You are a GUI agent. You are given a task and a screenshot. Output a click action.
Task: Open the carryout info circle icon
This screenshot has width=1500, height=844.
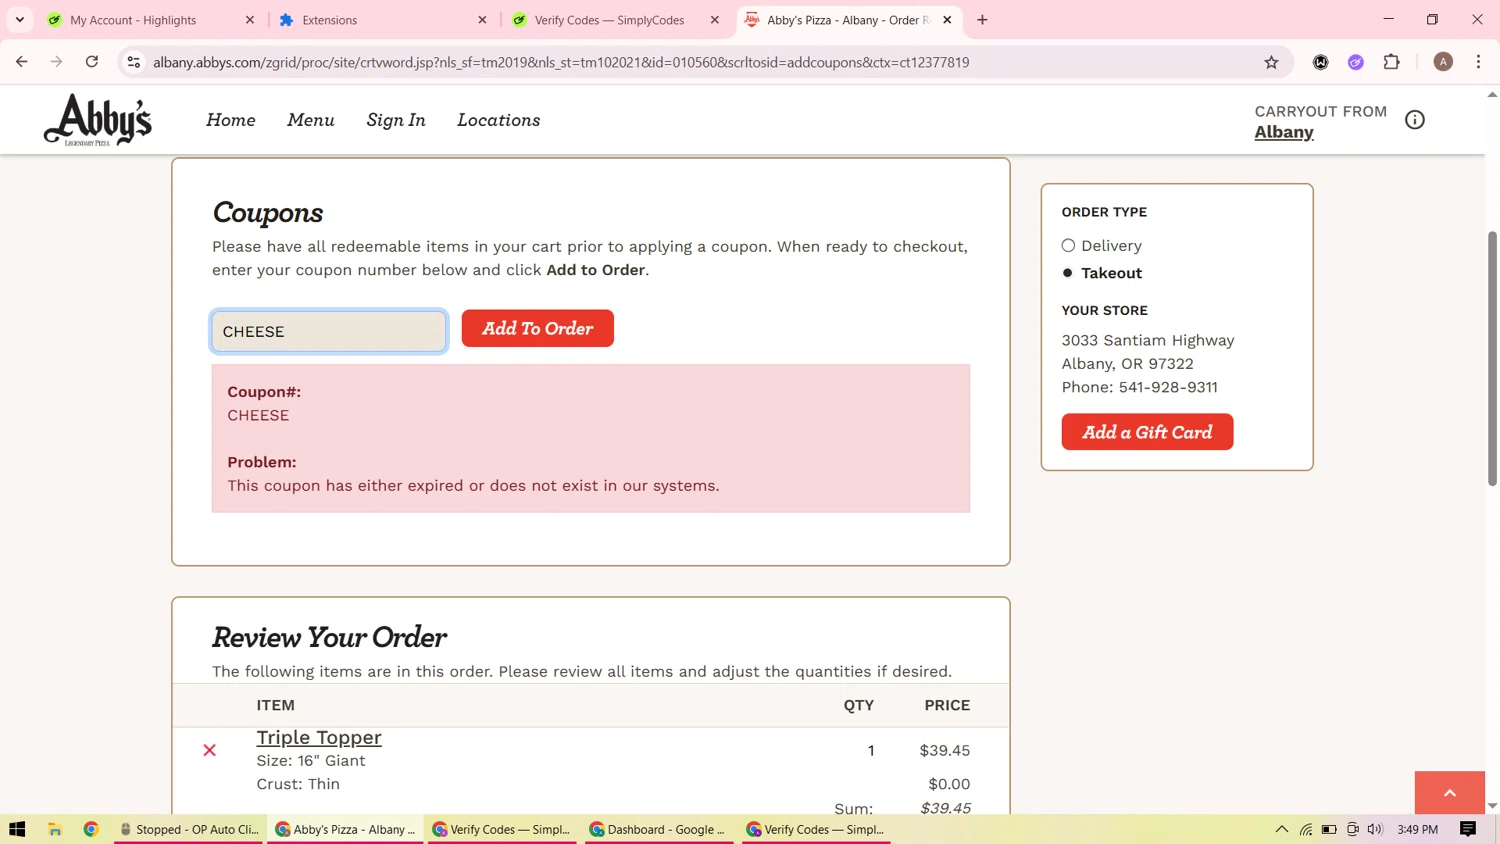point(1414,120)
